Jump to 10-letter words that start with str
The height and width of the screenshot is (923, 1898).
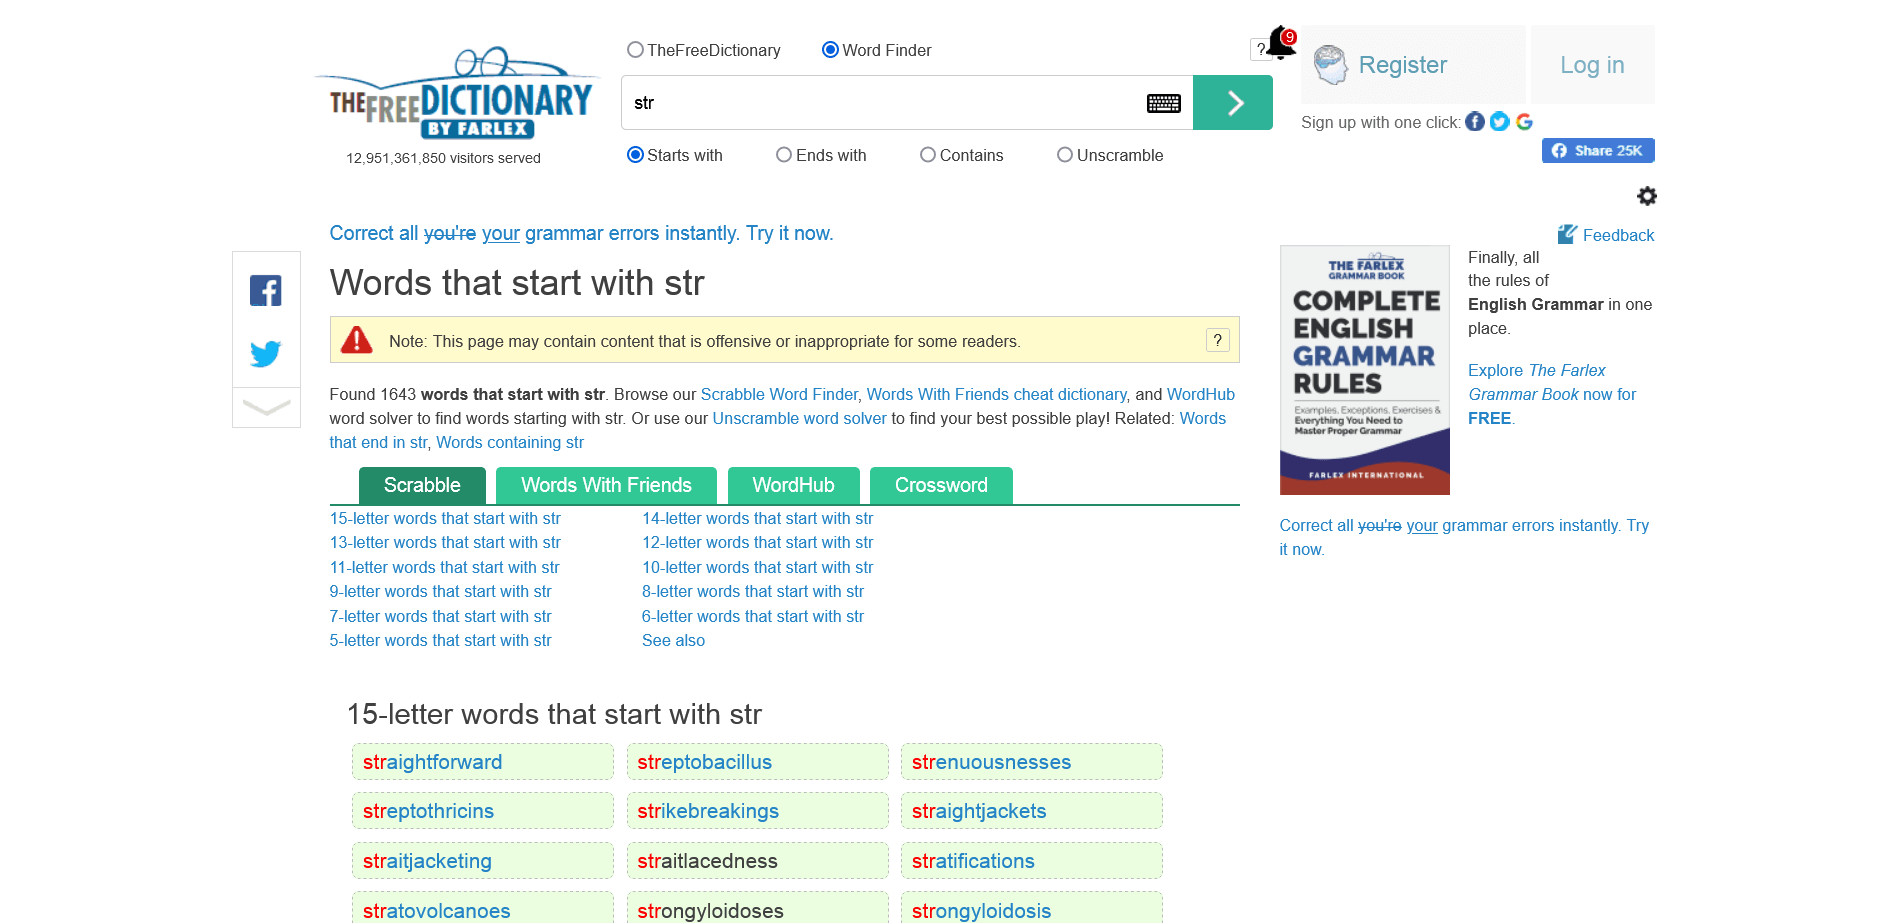(757, 567)
